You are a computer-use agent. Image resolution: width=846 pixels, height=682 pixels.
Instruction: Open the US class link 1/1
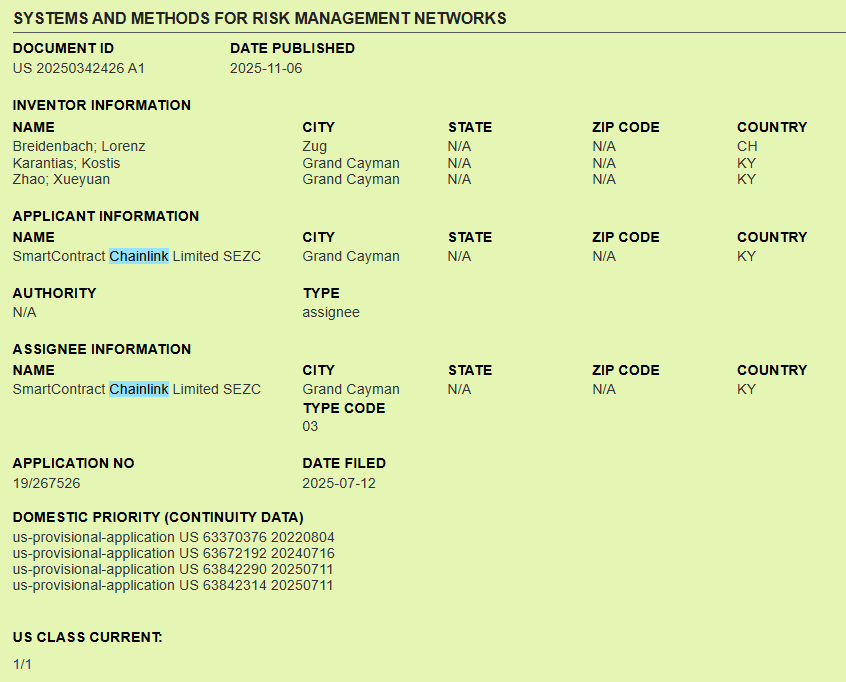point(22,664)
